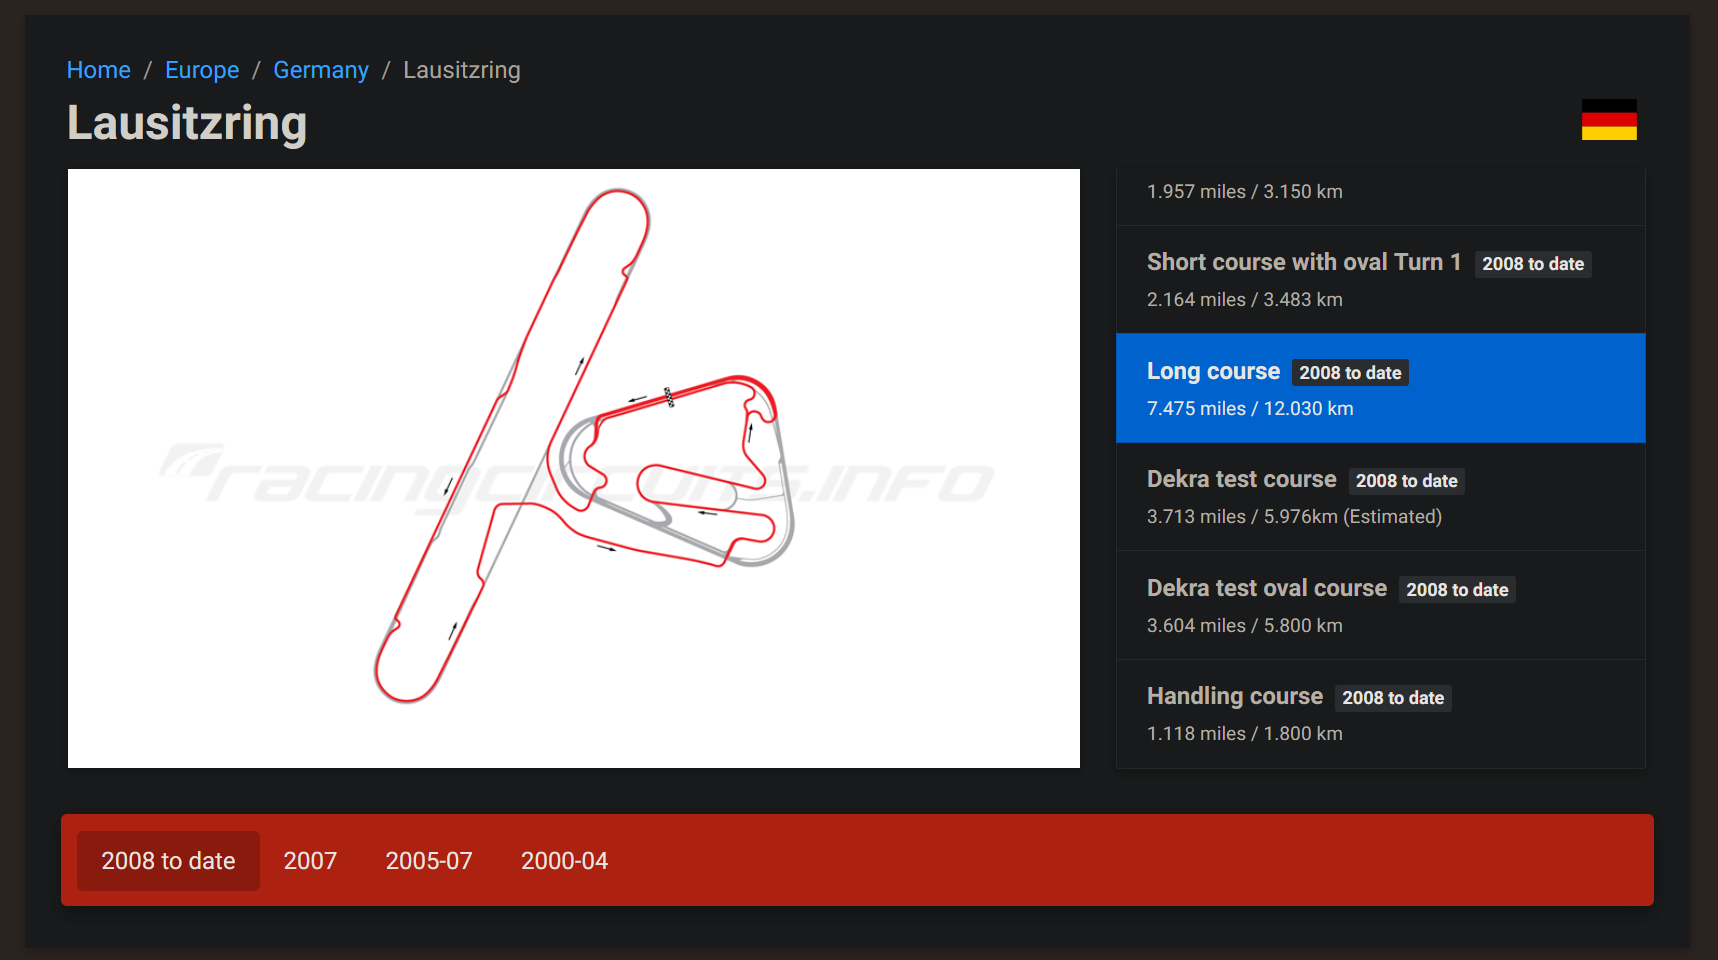Switch to the 2008 to date tab
Viewport: 1718px width, 960px height.
[168, 861]
